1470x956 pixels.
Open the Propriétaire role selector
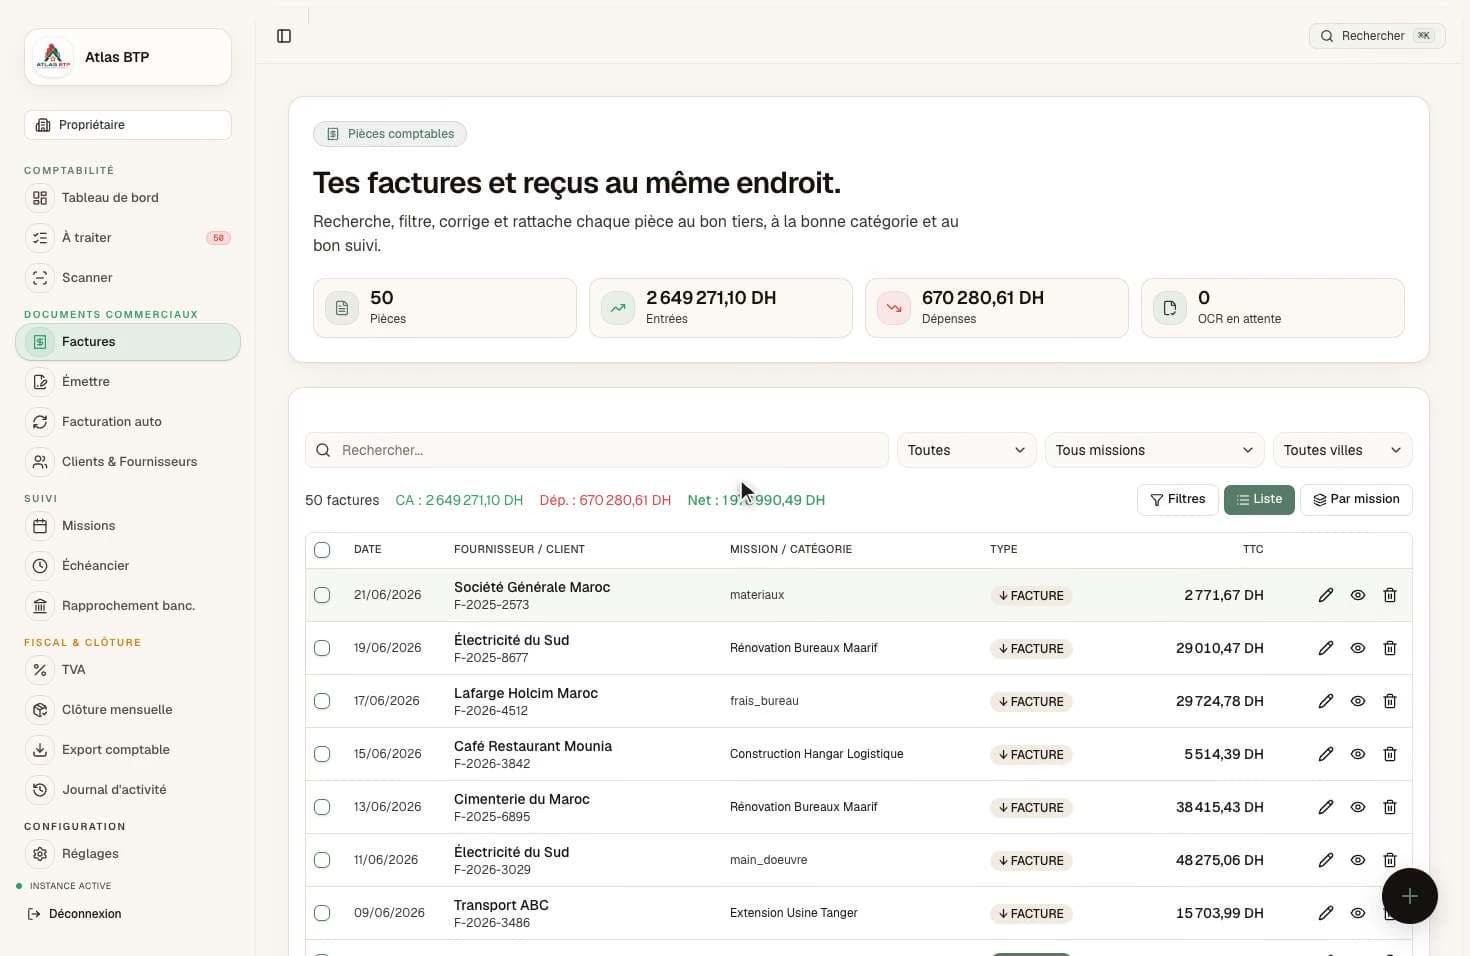(128, 125)
